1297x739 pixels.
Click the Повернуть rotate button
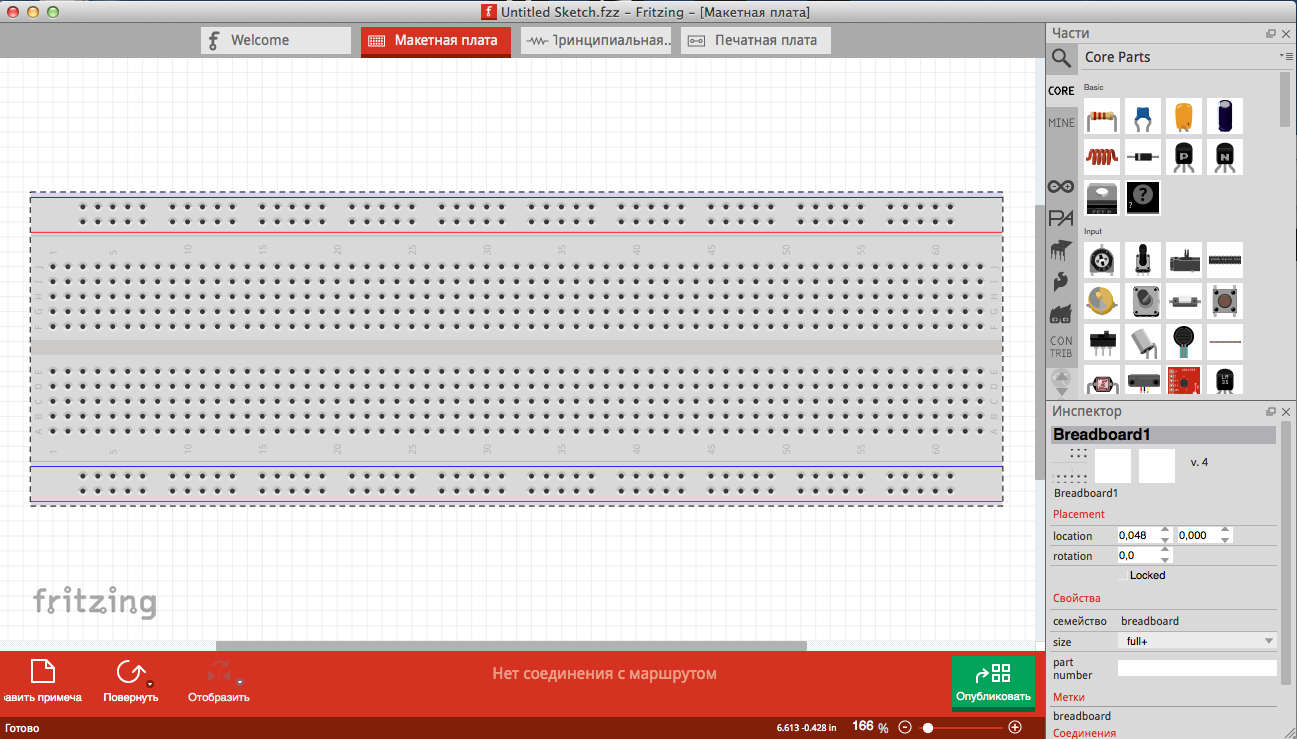pyautogui.click(x=130, y=681)
